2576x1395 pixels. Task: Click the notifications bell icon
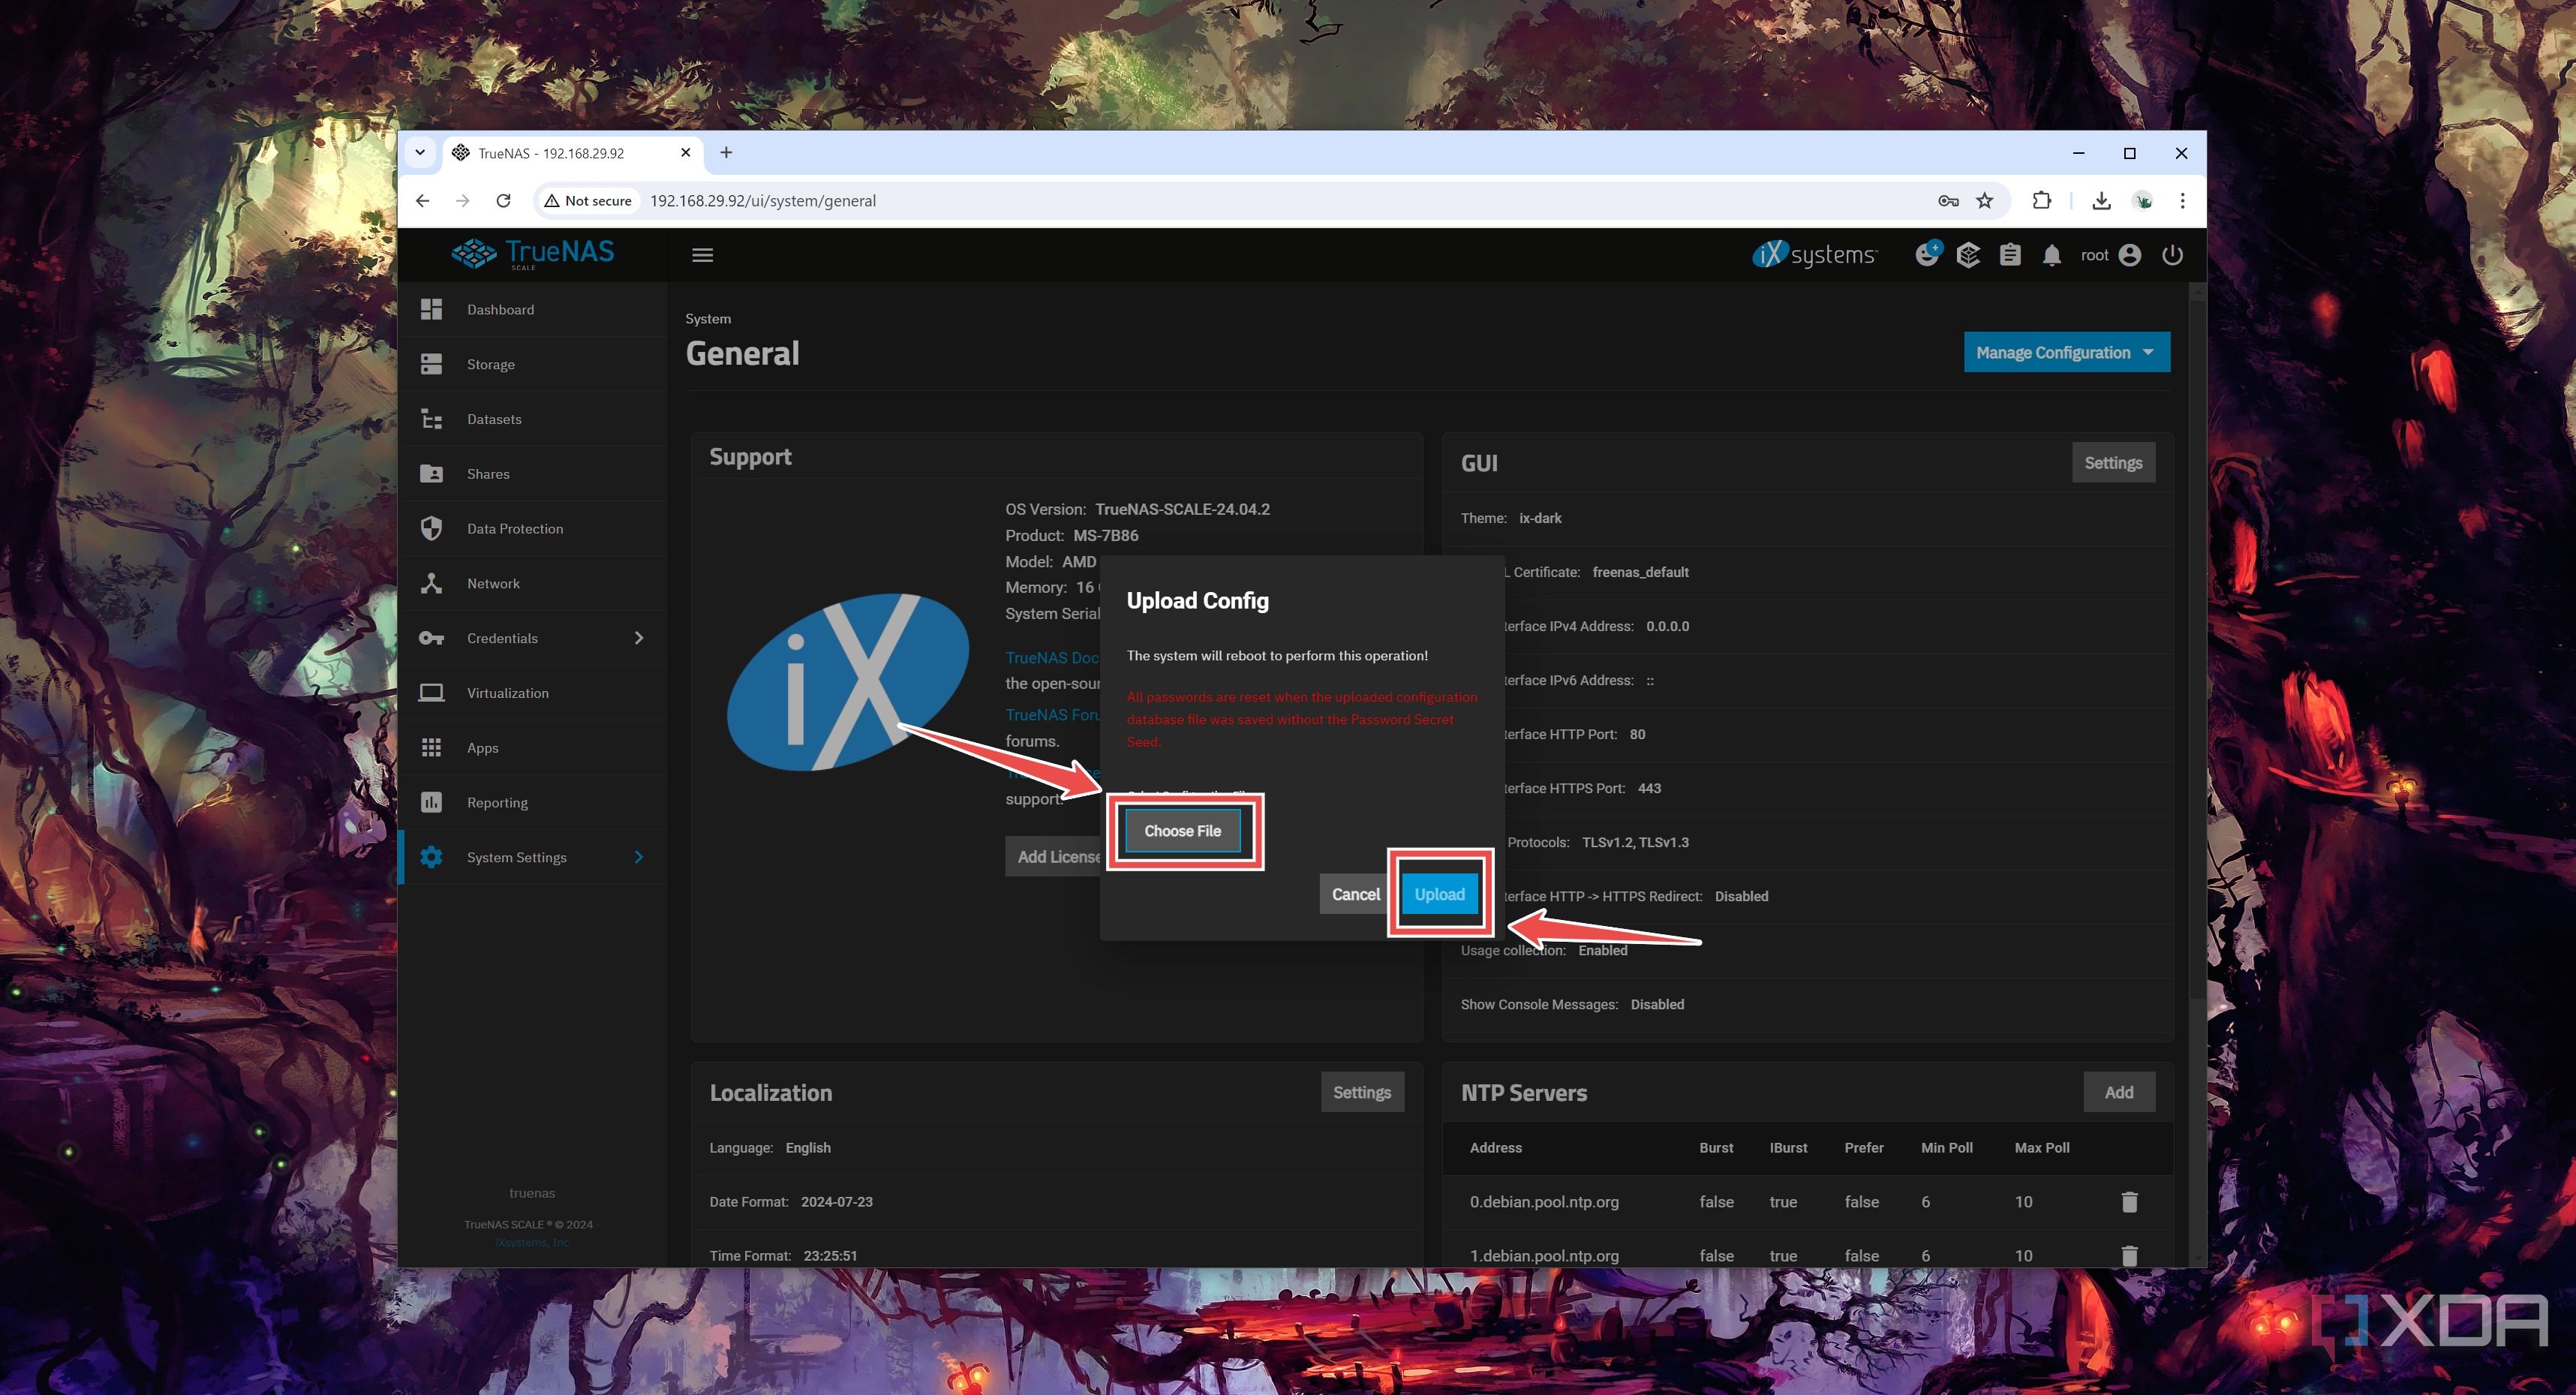point(2051,255)
